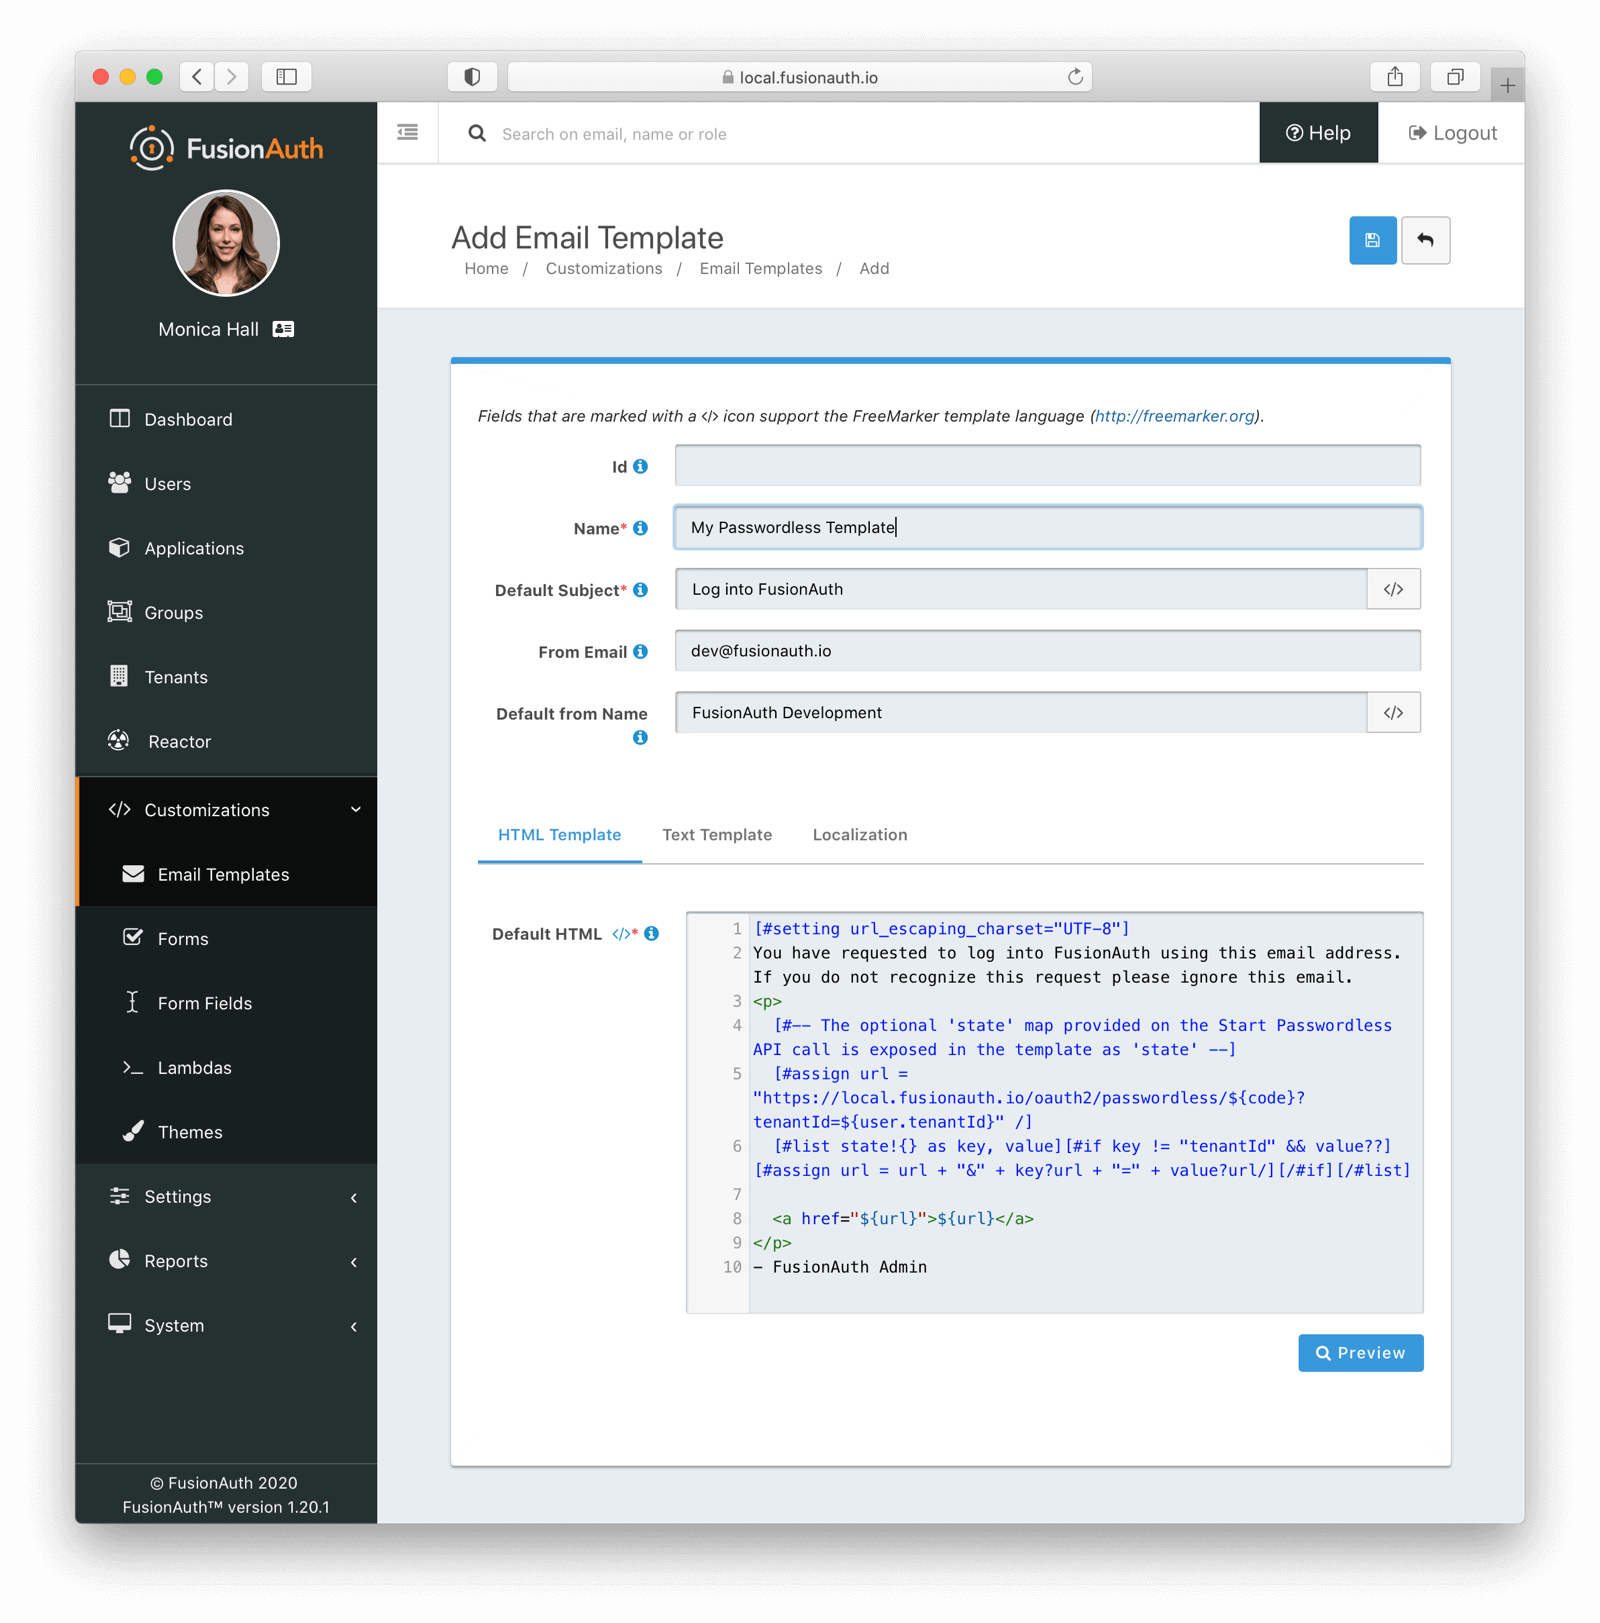The image size is (1600, 1623).
Task: Click into the Name input field
Action: point(1047,527)
